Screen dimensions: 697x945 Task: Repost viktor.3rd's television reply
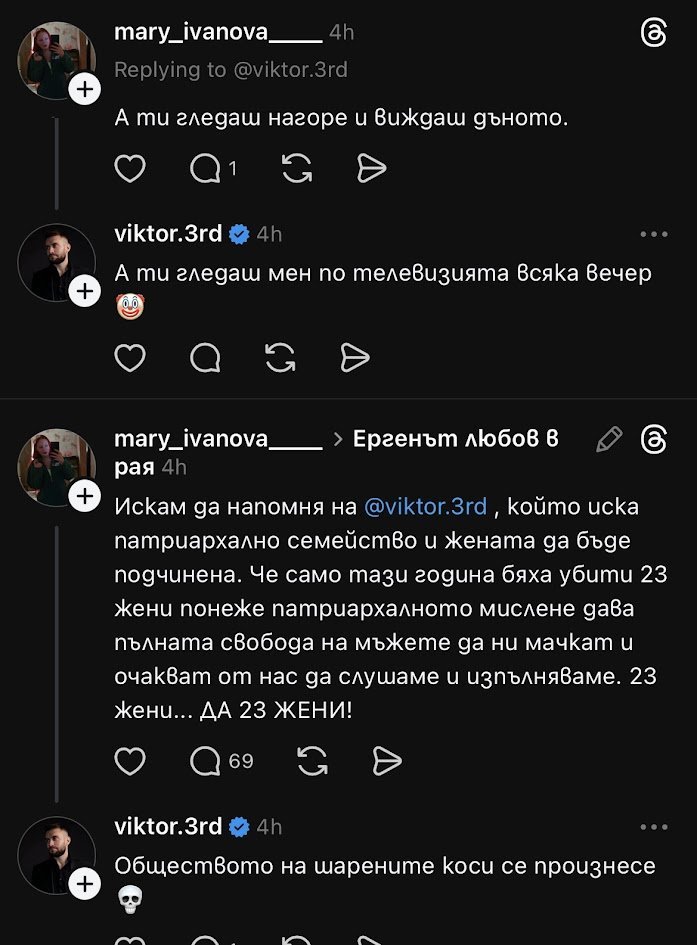click(x=281, y=357)
